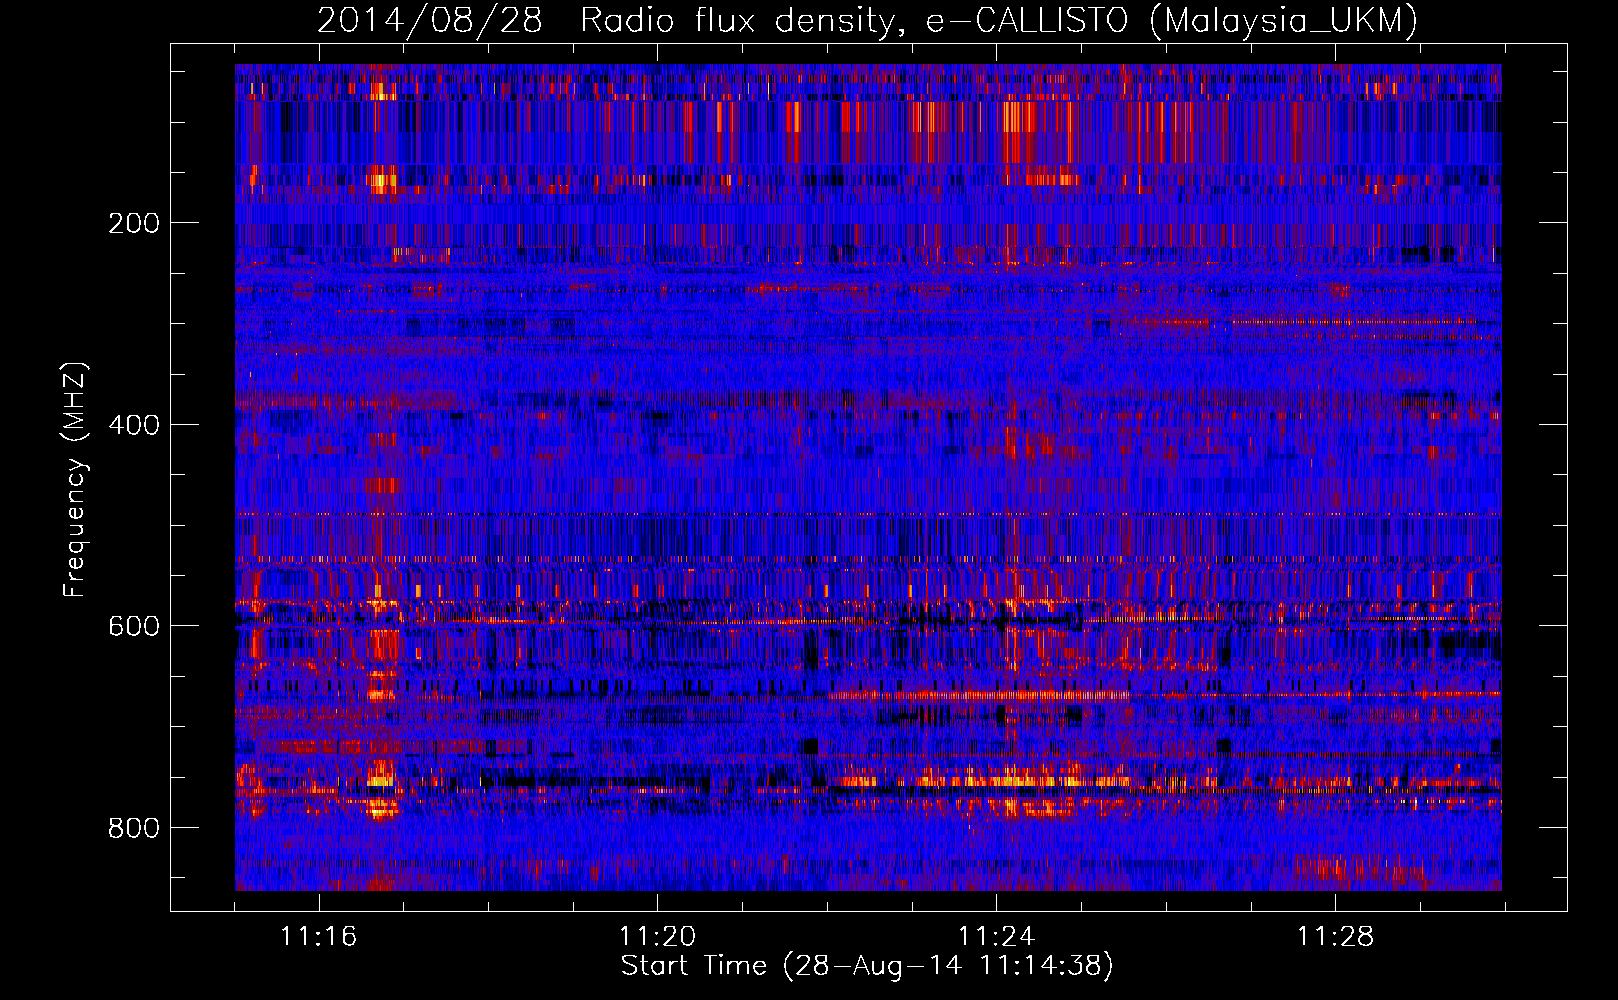This screenshot has height=1000, width=1618.
Task: Click the 11:16 time tick label
Action: coord(319,937)
